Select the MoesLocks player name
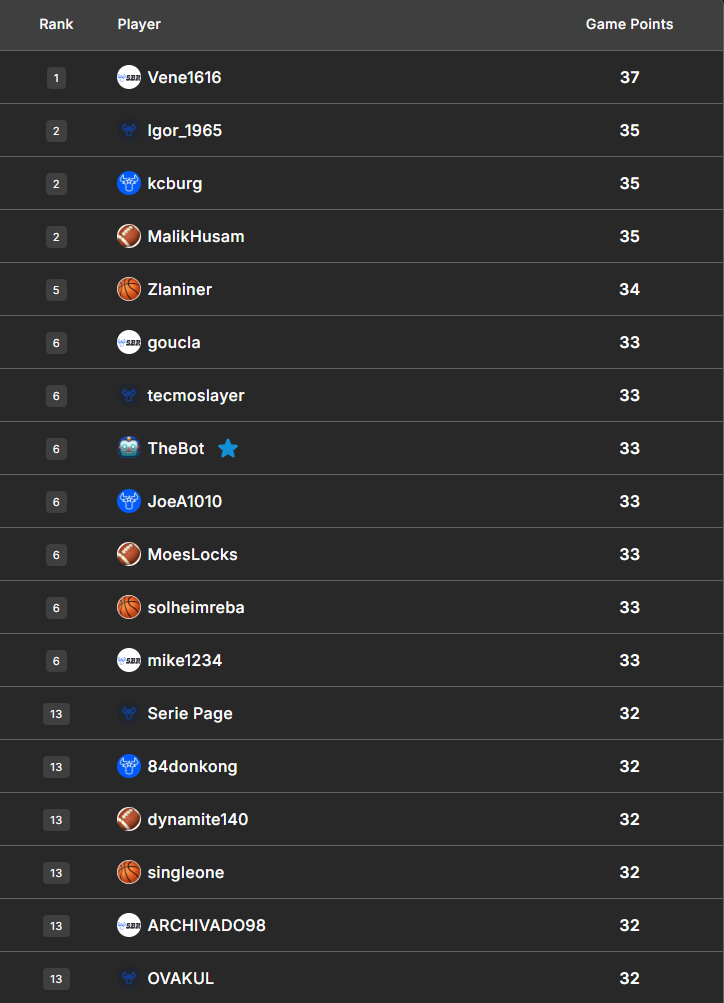724x1003 pixels. [192, 554]
